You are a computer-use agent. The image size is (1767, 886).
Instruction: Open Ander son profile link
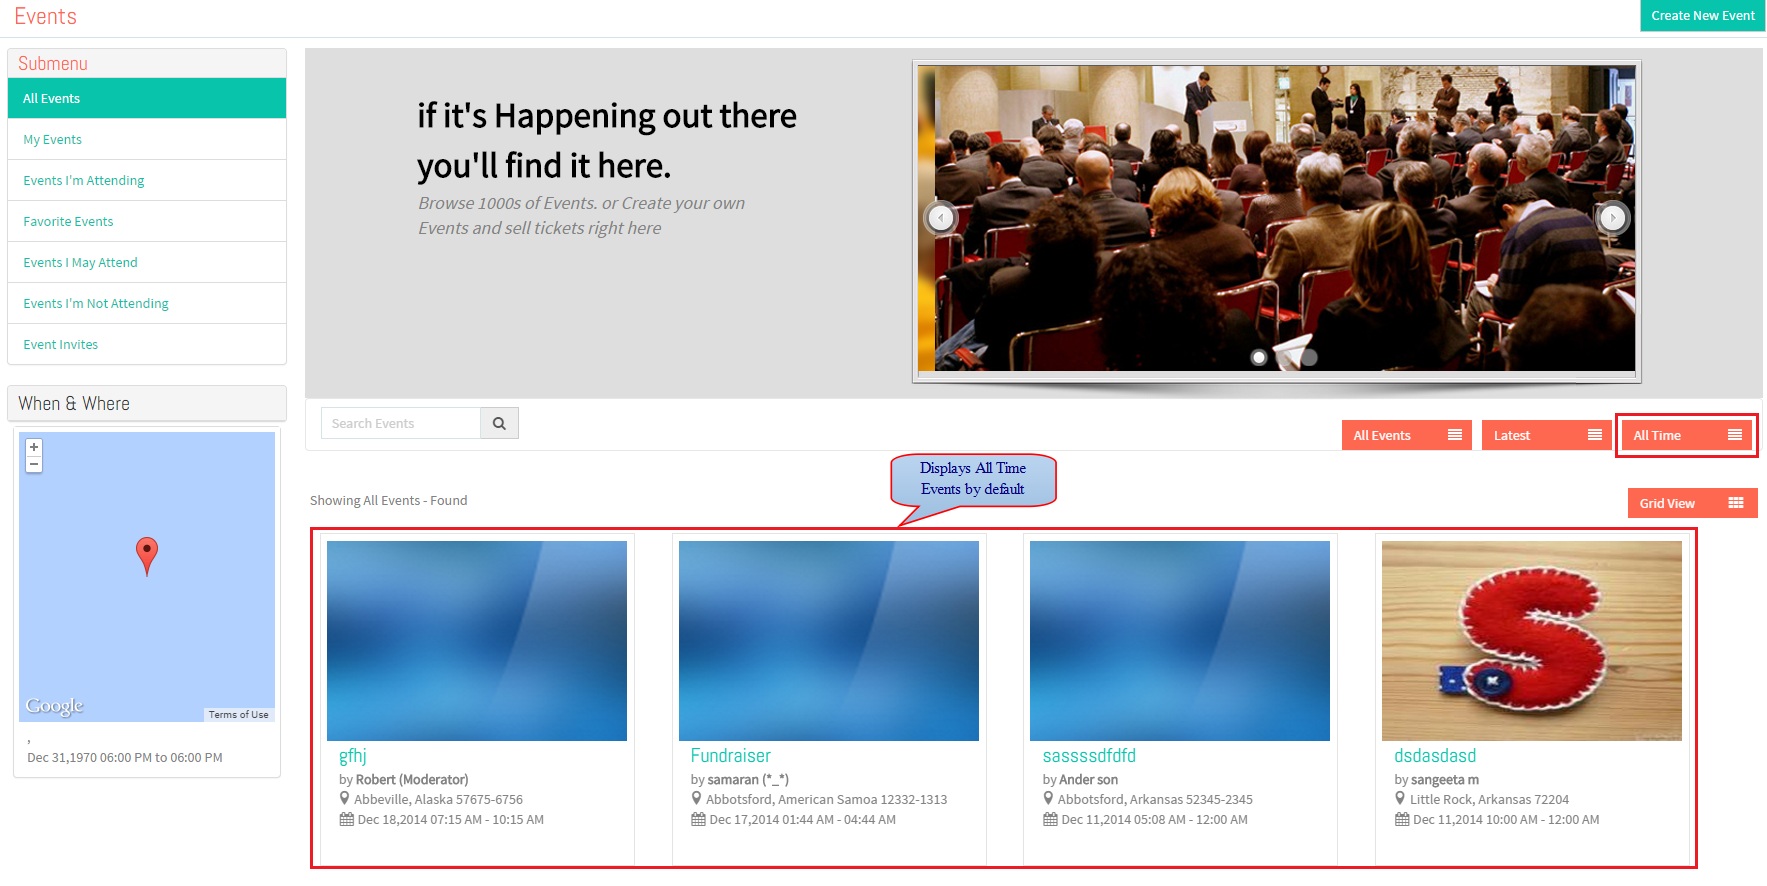[1089, 779]
